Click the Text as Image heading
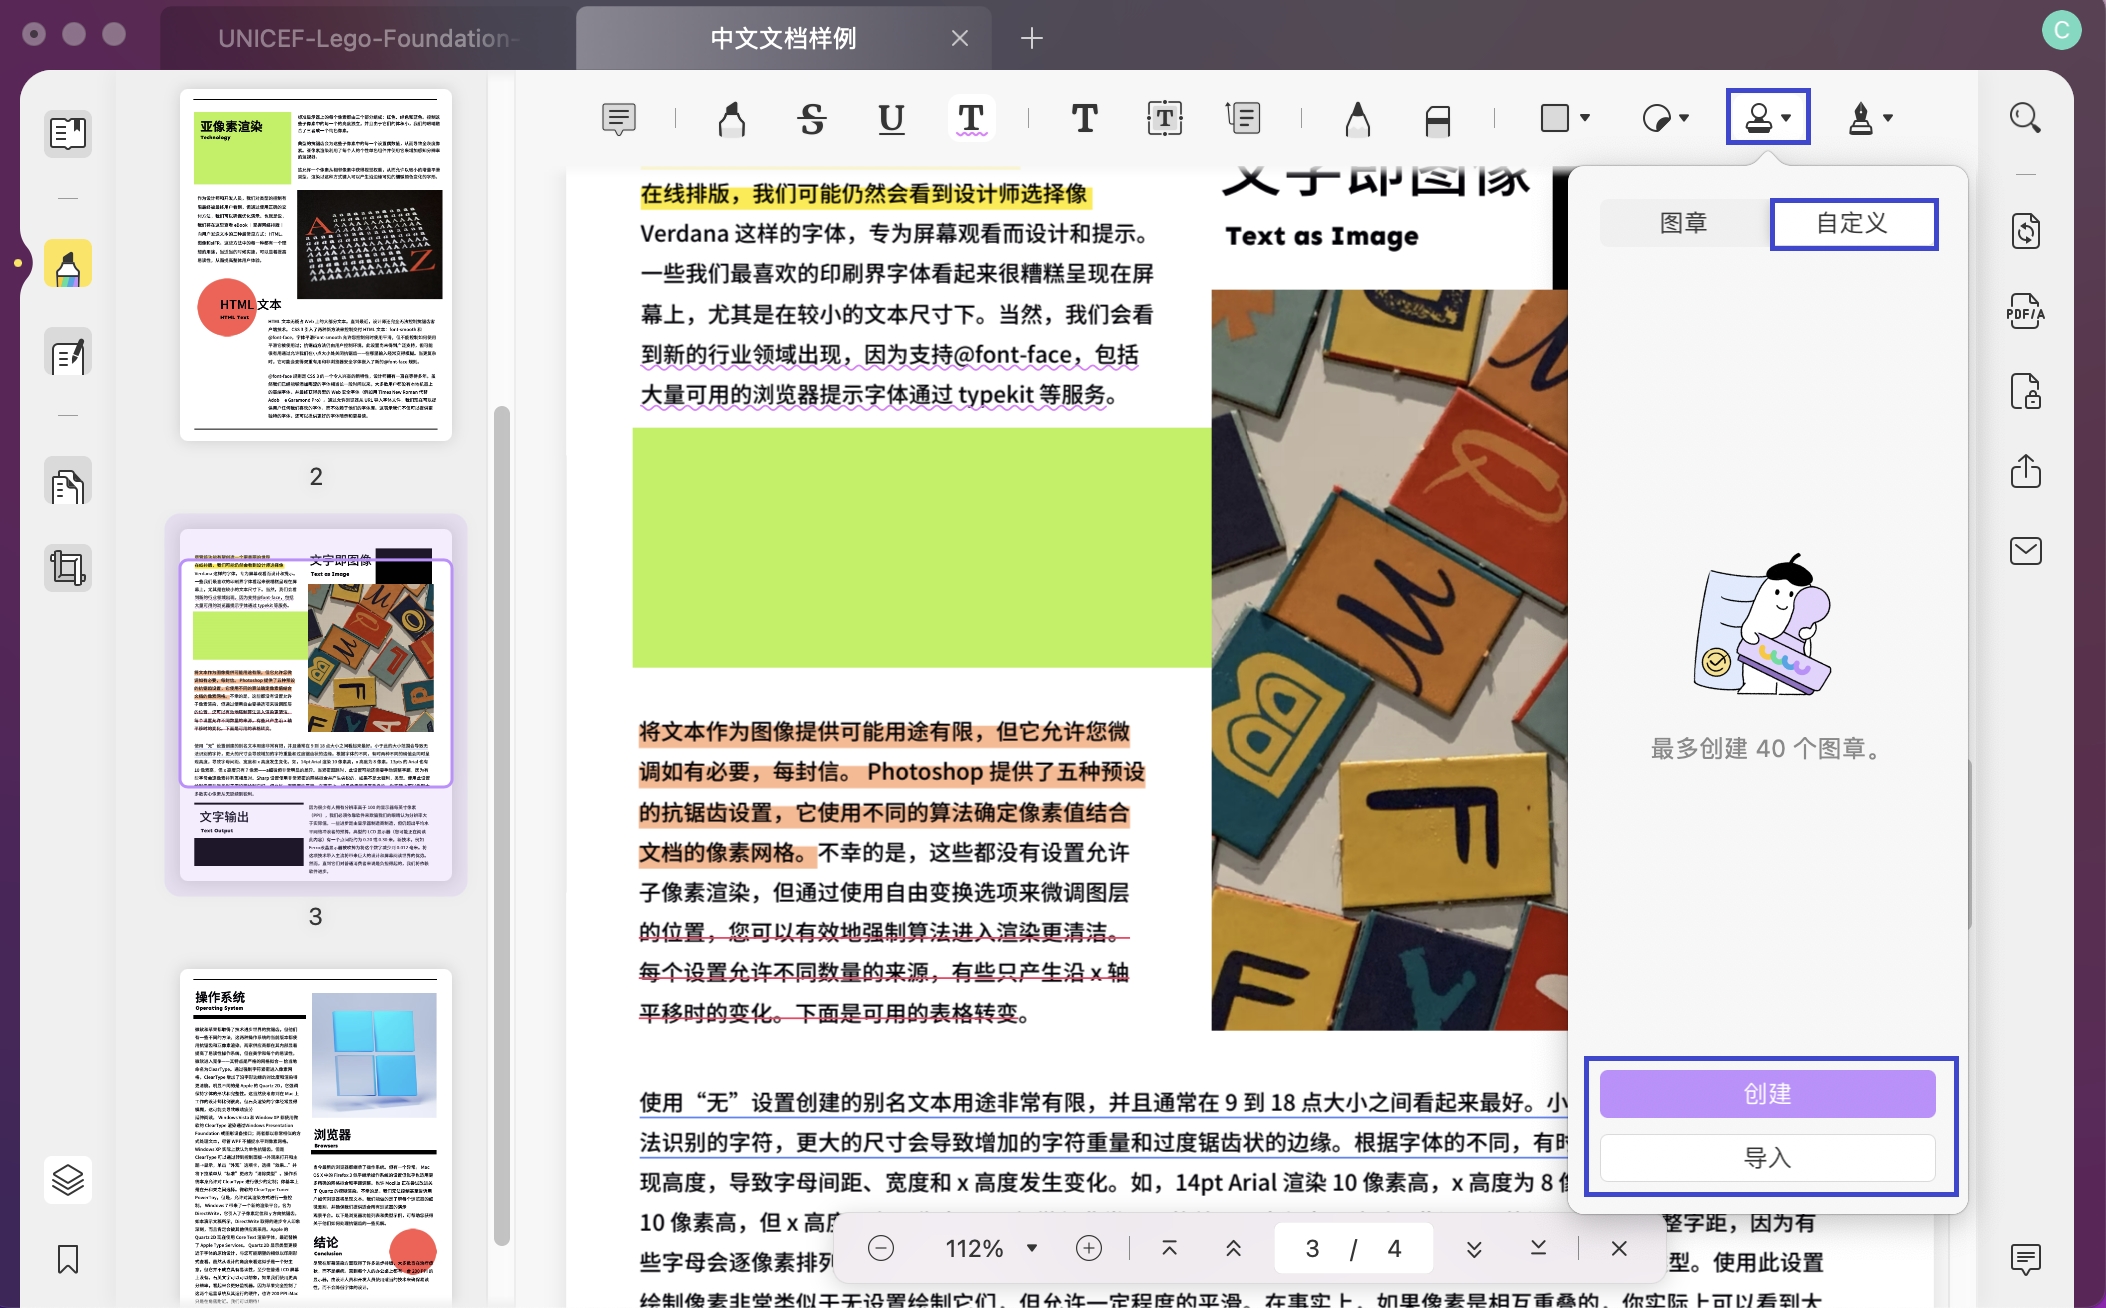 point(1322,236)
